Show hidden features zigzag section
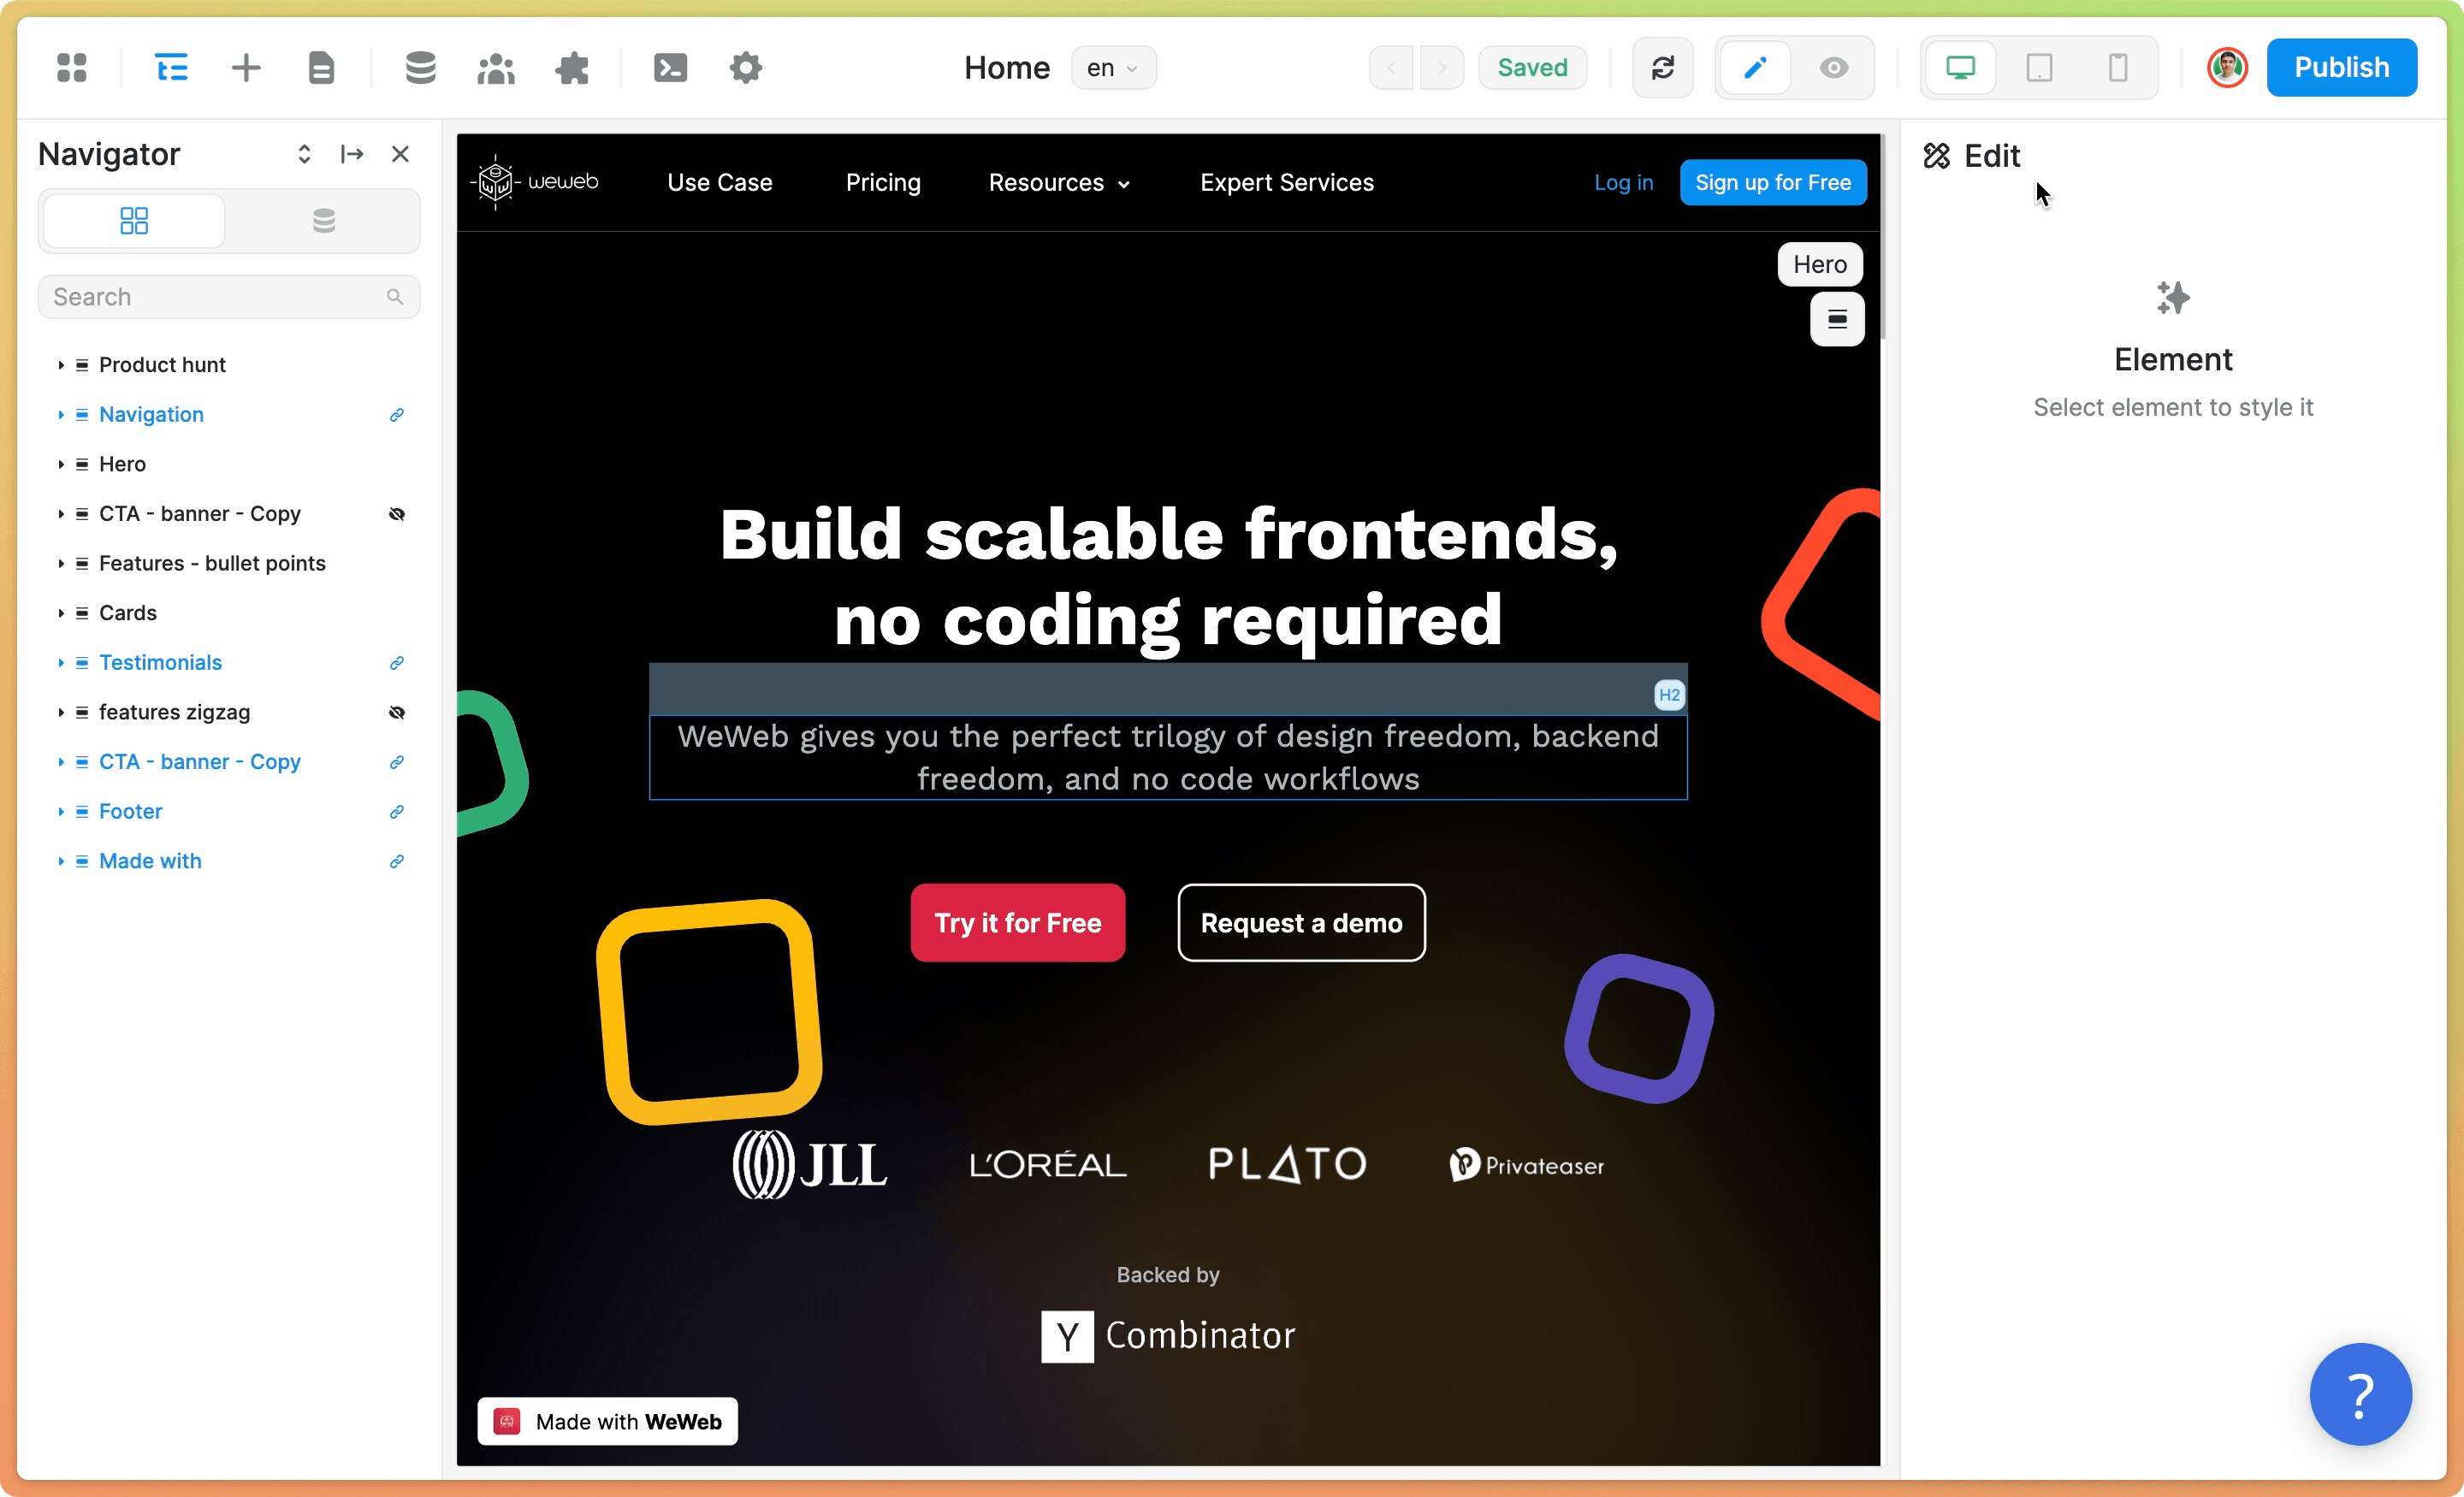 pyautogui.click(x=397, y=712)
